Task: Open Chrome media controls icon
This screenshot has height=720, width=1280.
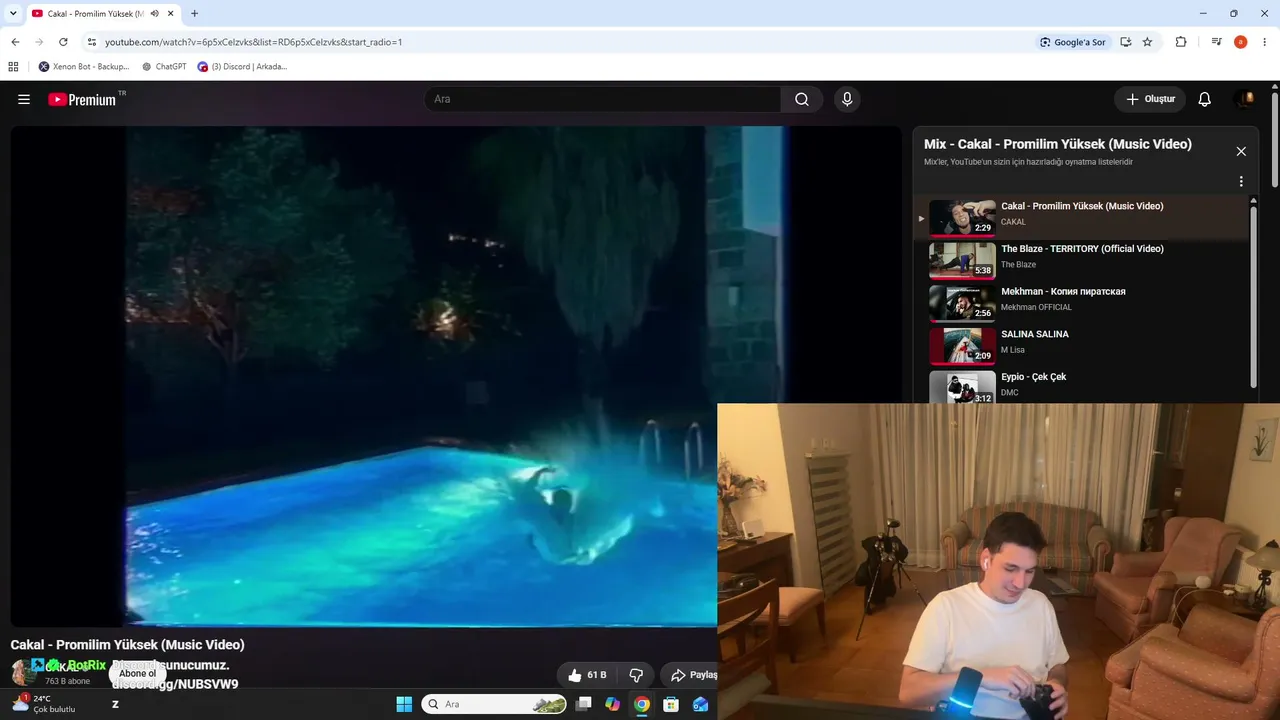Action: [x=1216, y=42]
